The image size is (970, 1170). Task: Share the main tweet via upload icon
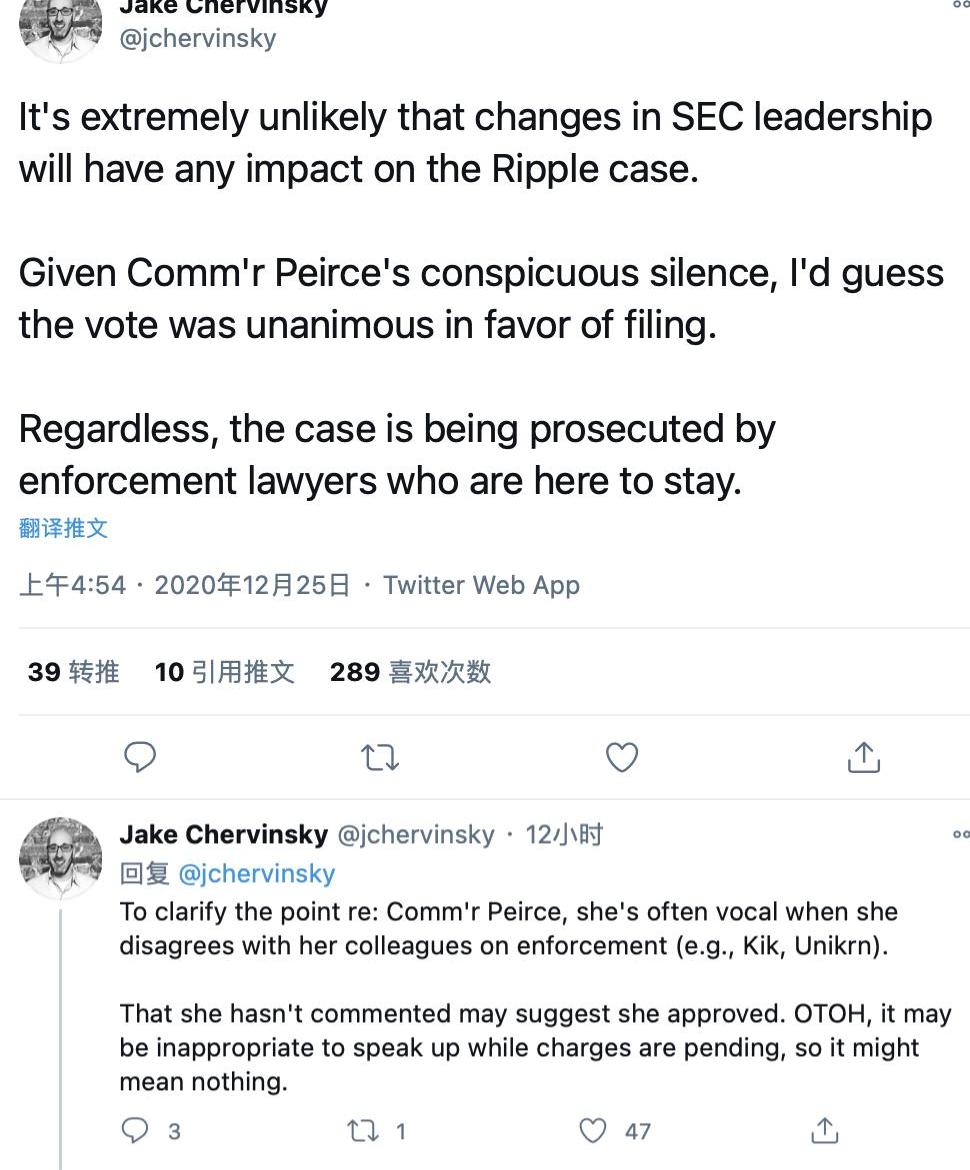863,758
